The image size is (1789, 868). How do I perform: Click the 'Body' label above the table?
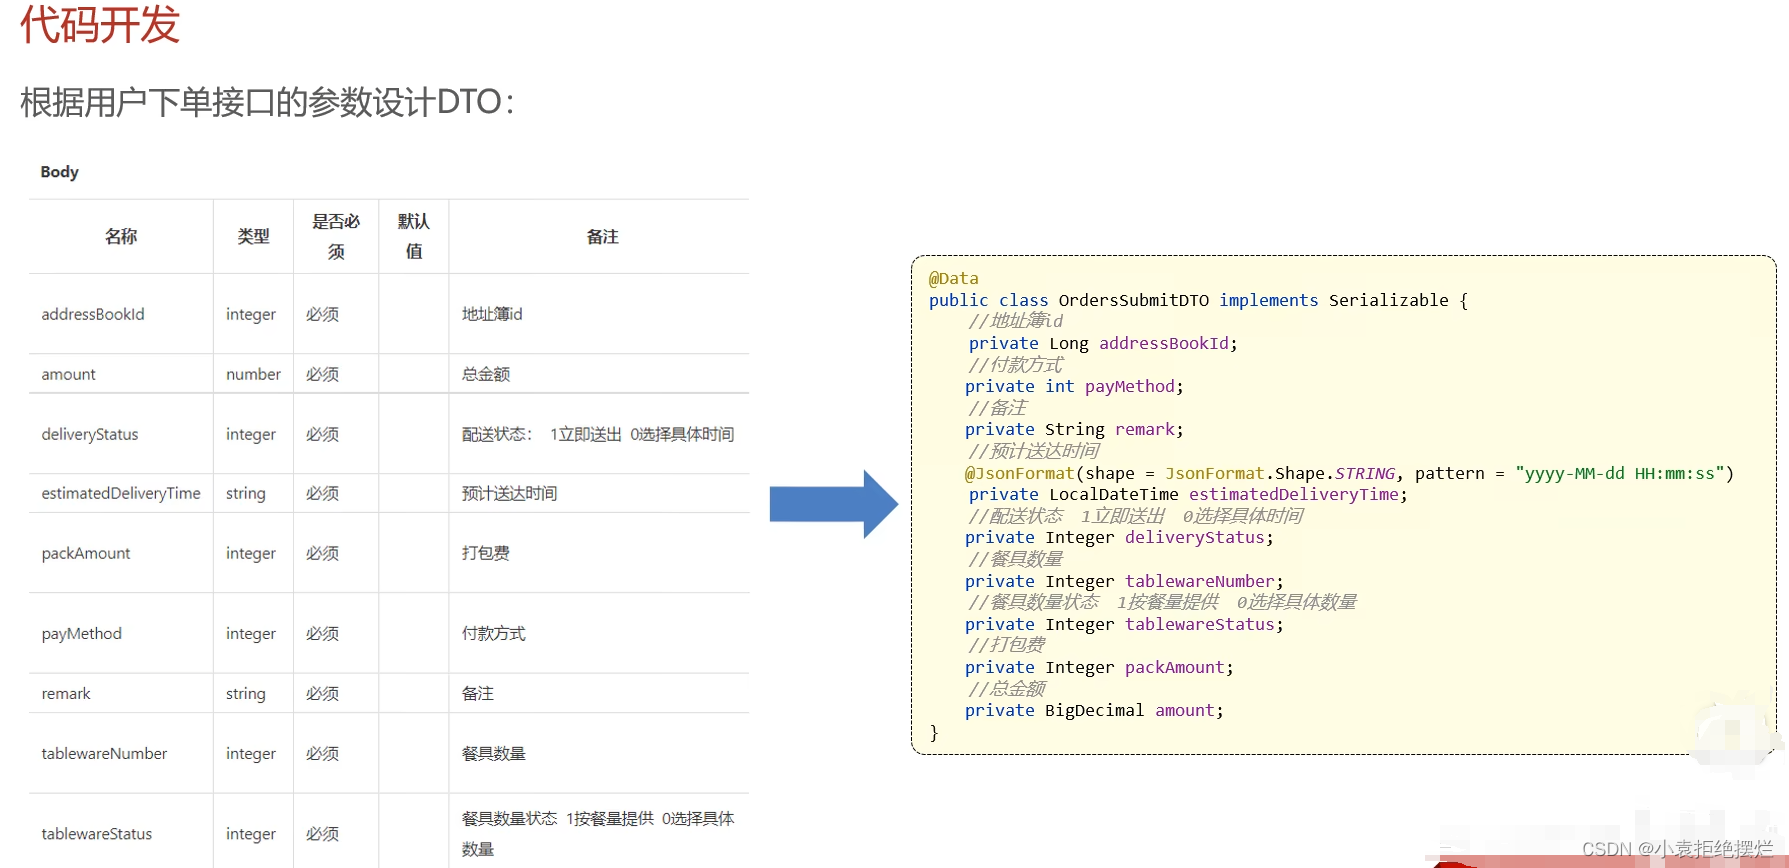click(59, 172)
